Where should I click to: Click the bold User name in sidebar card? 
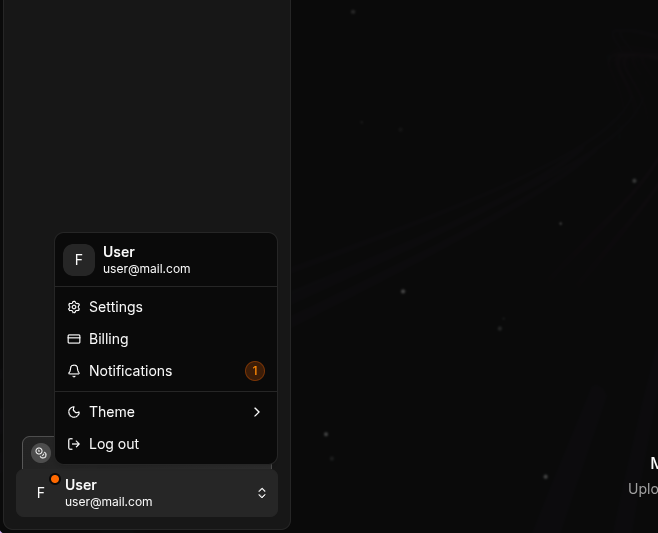pyautogui.click(x=81, y=485)
